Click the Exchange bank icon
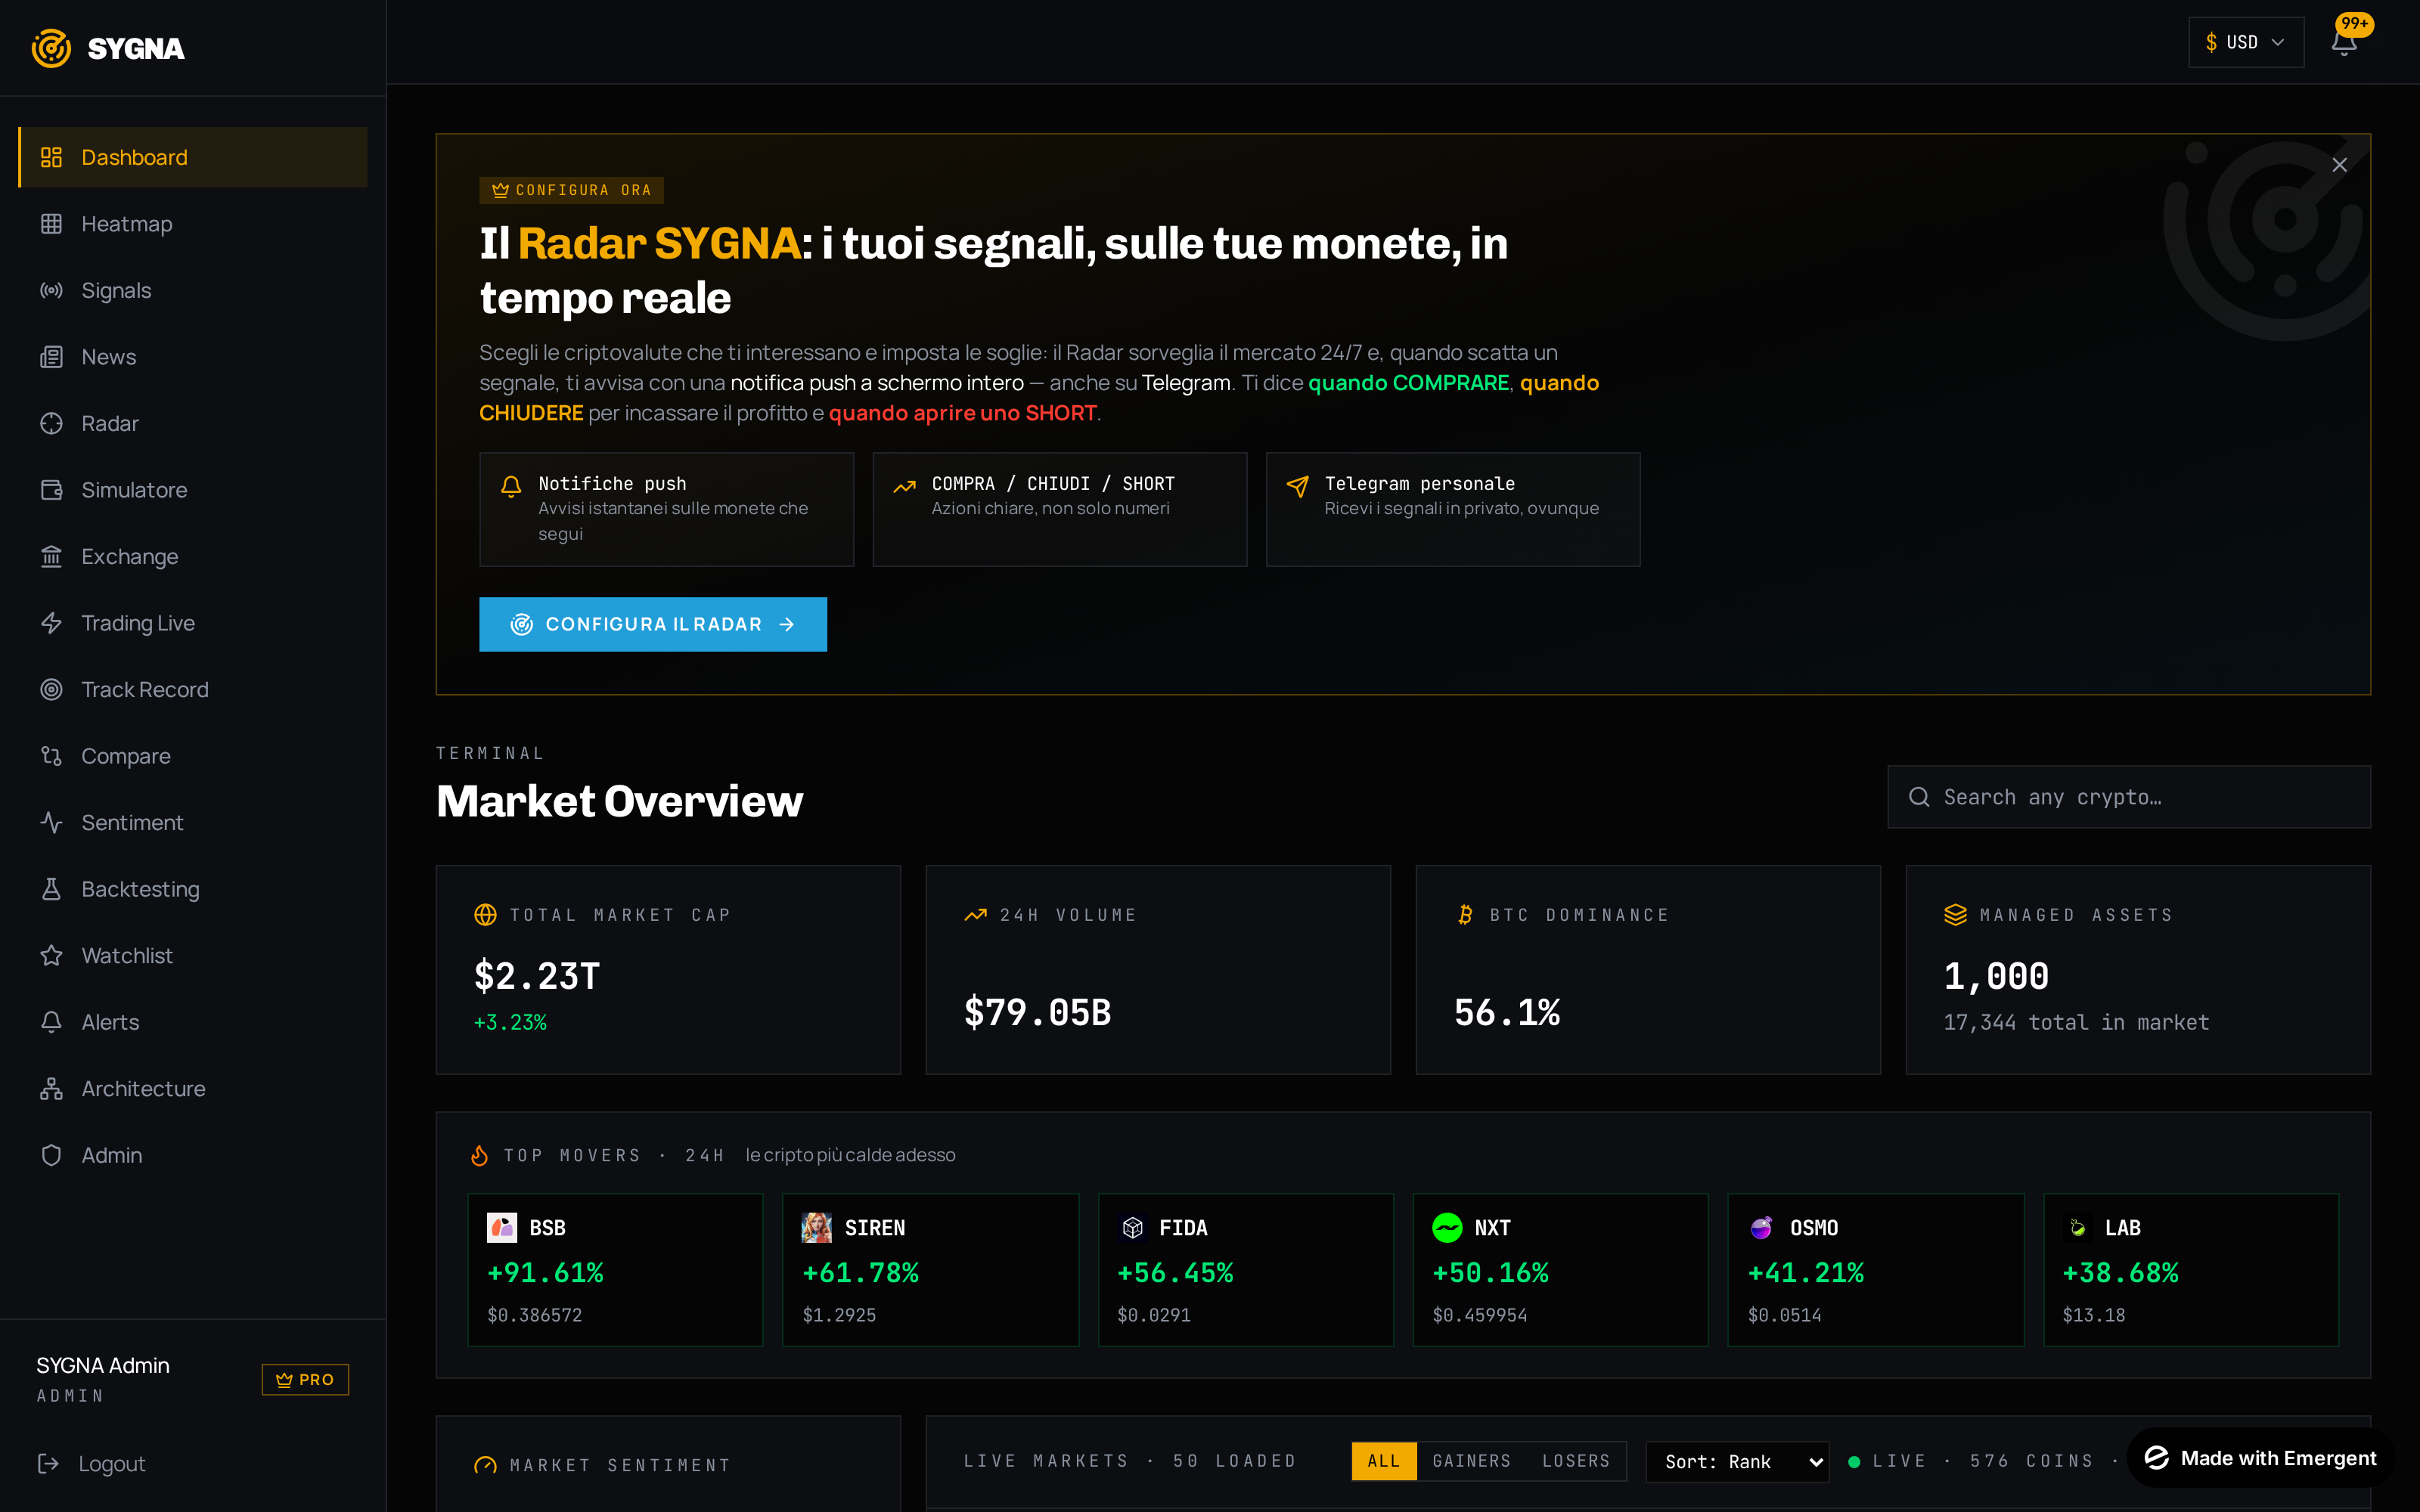 [51, 556]
